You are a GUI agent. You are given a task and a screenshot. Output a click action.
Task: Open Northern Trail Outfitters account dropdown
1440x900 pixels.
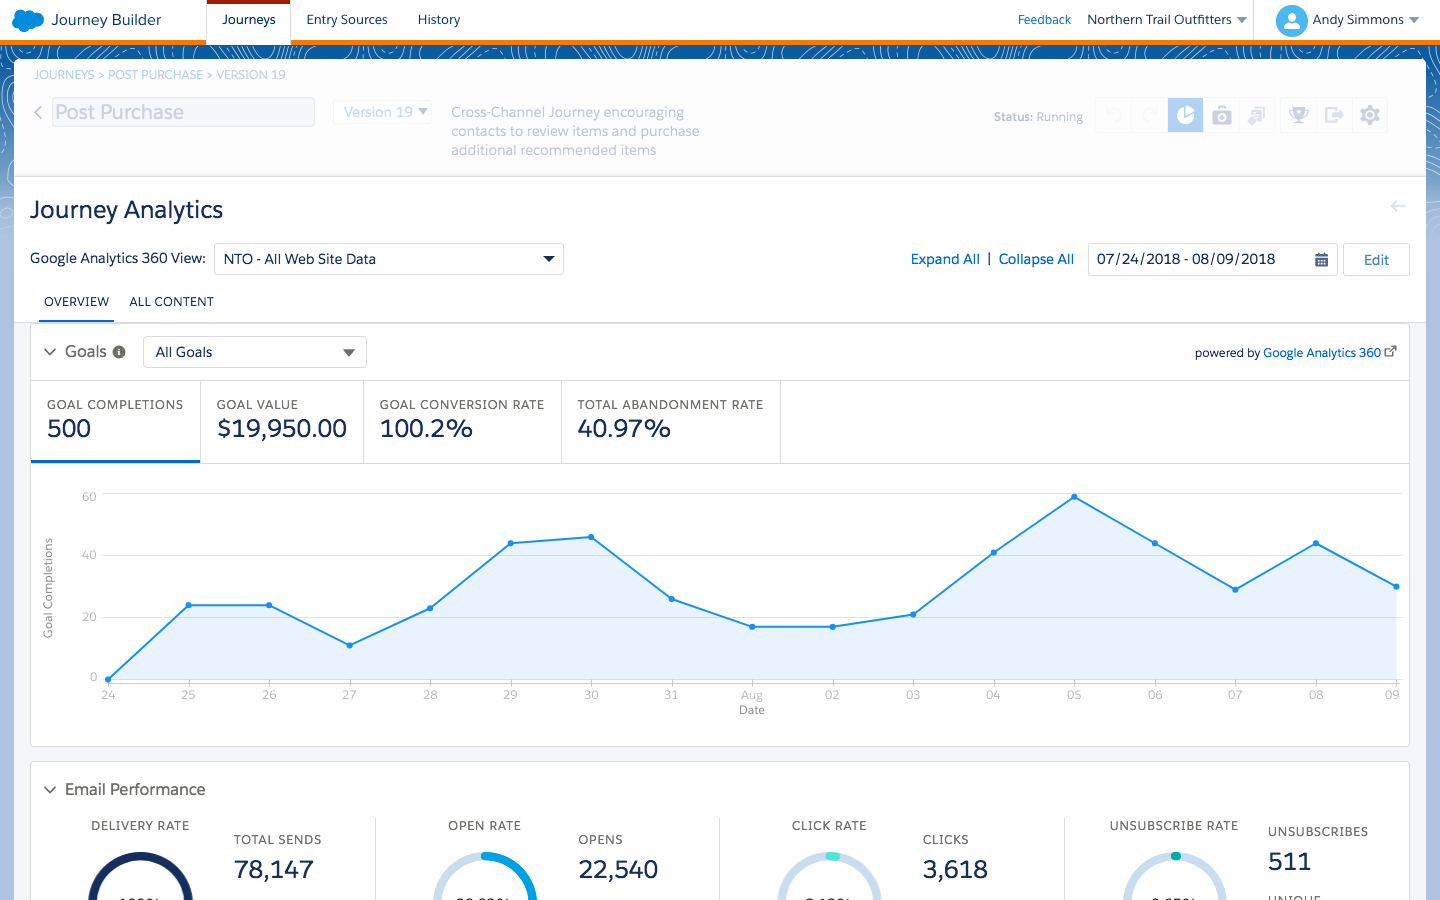pyautogui.click(x=1167, y=20)
